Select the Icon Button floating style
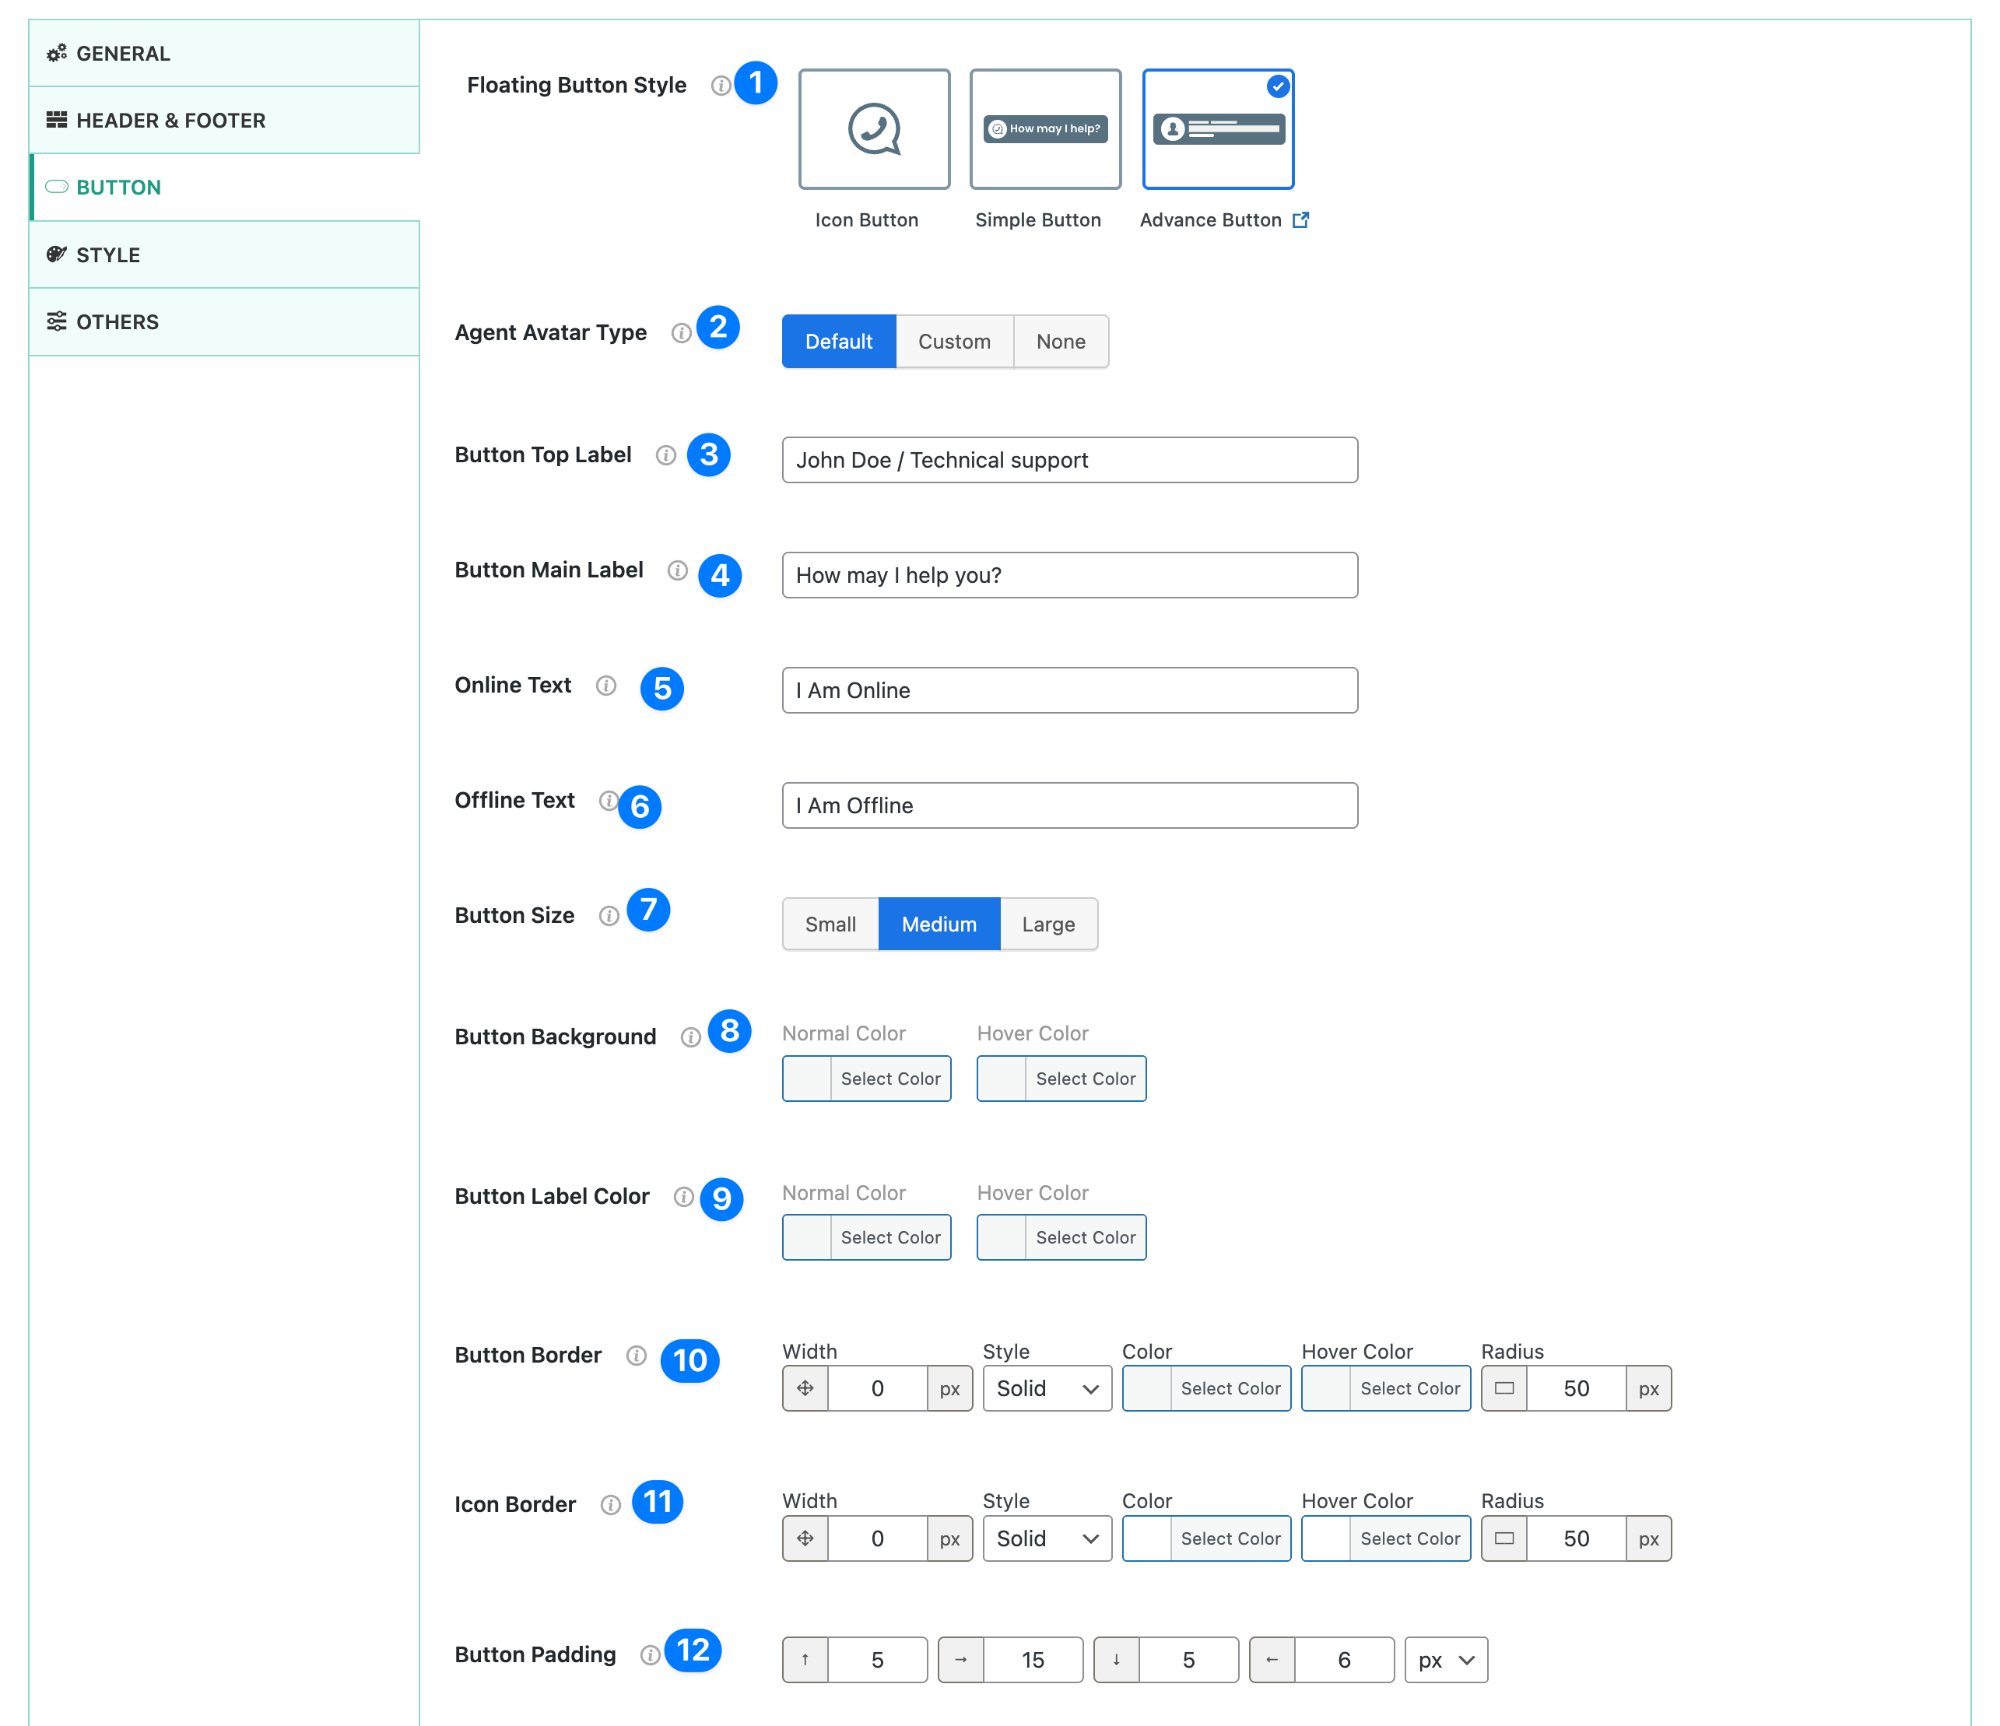This screenshot has height=1726, width=2000. [873, 129]
